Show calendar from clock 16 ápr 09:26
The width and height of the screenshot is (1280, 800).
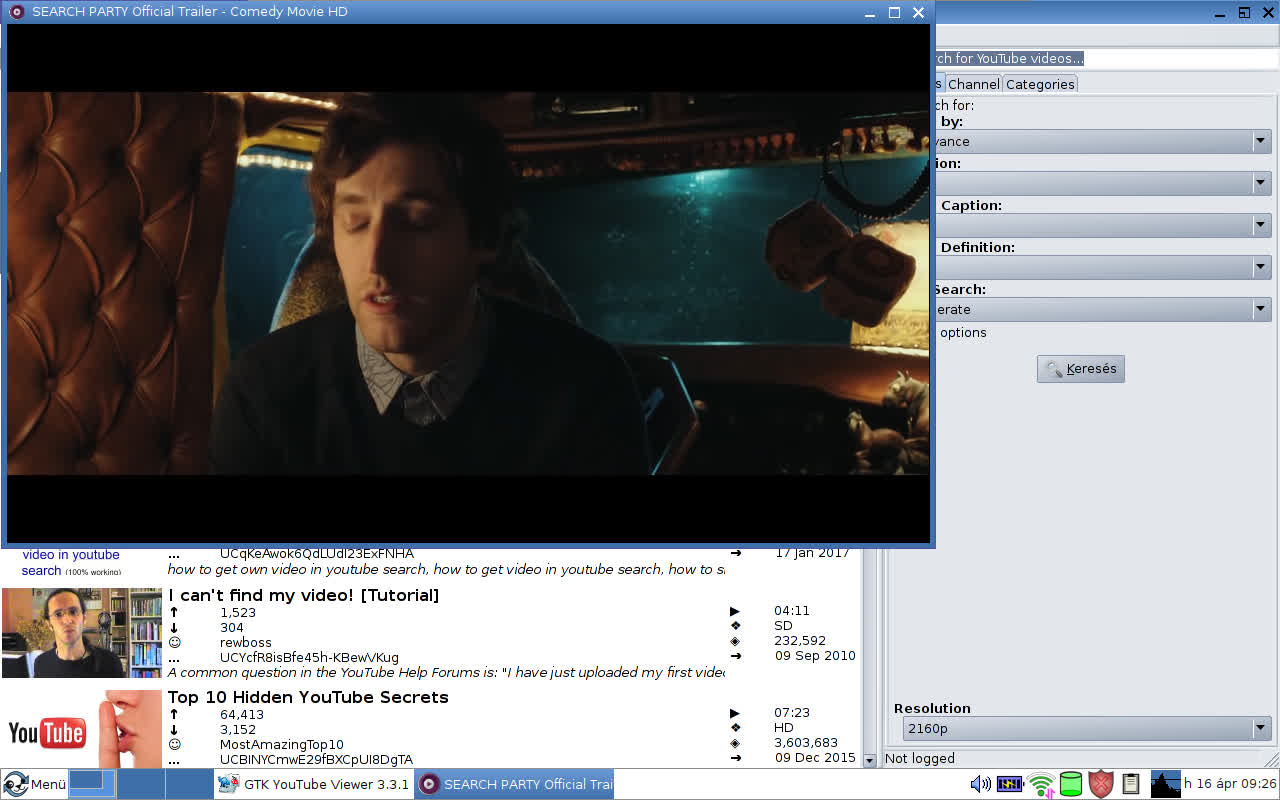[1230, 784]
